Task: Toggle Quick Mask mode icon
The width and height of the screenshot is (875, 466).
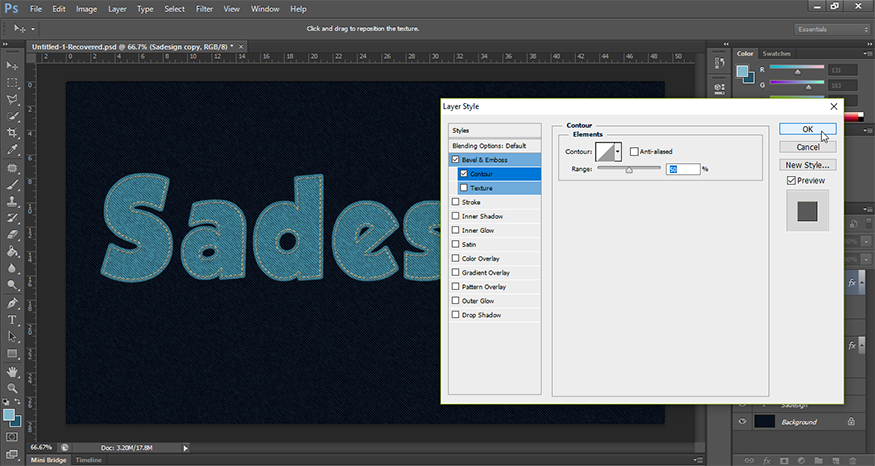Action: [x=12, y=437]
